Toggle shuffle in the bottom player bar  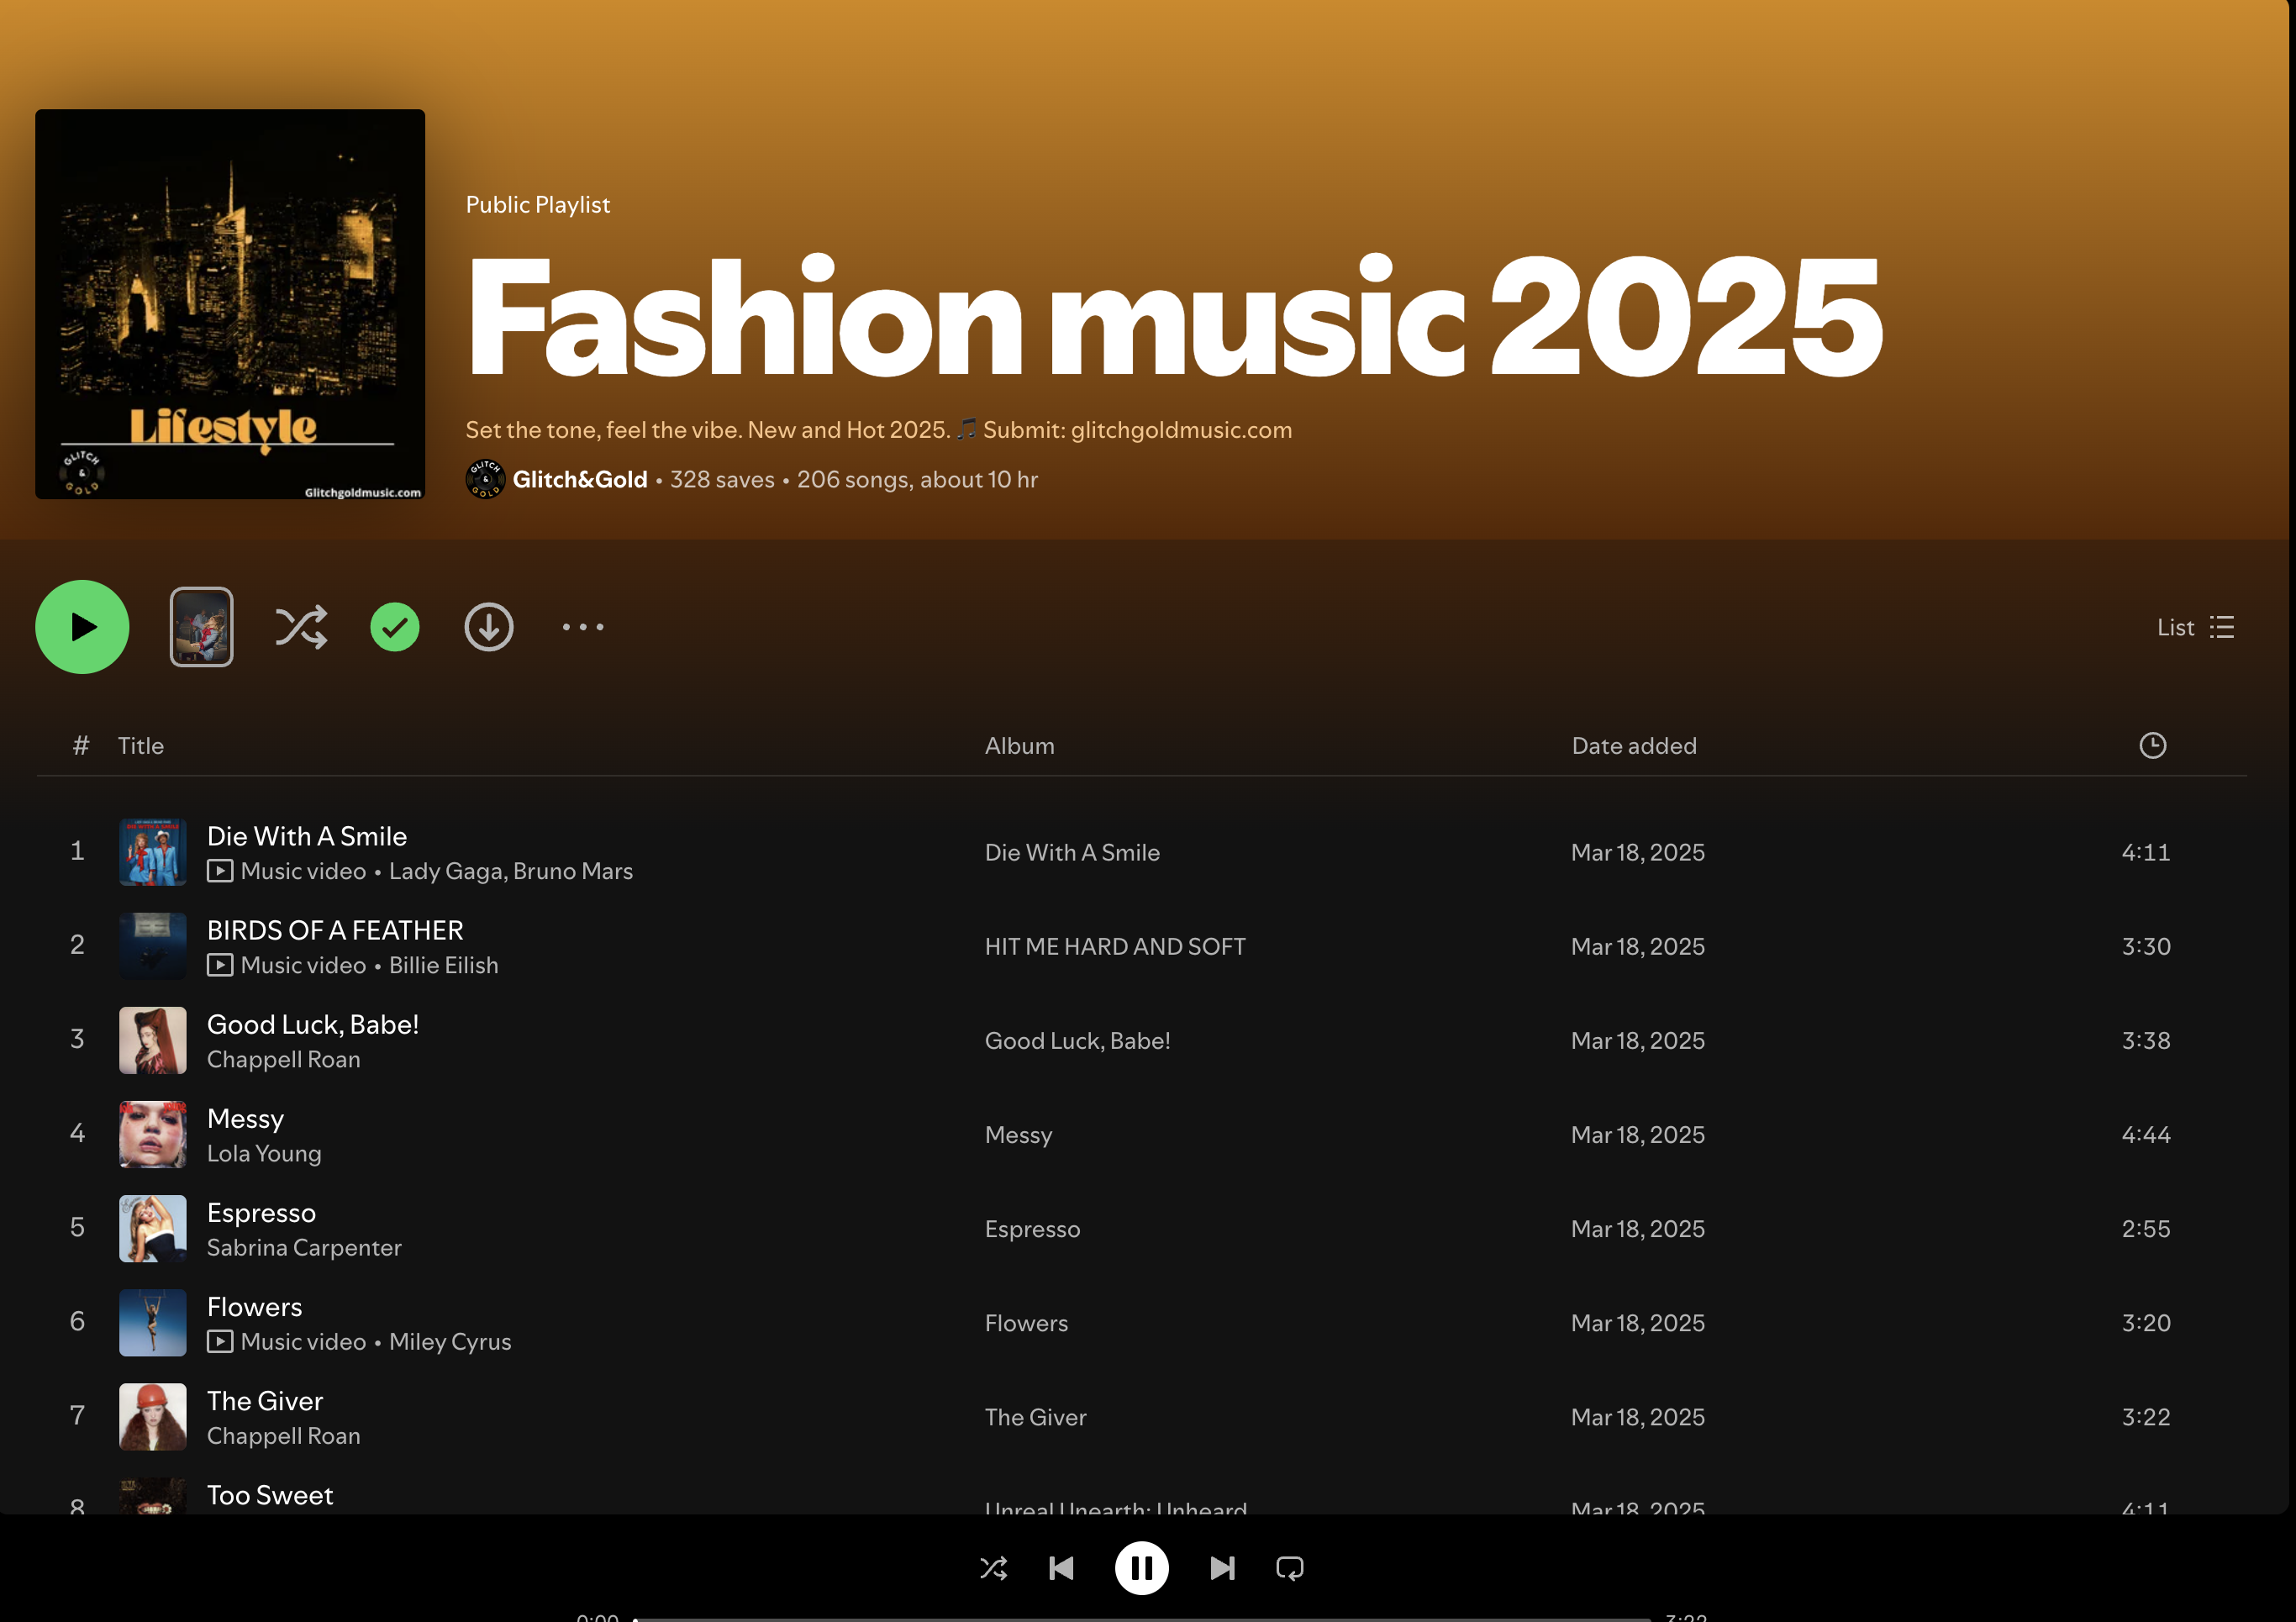point(993,1568)
